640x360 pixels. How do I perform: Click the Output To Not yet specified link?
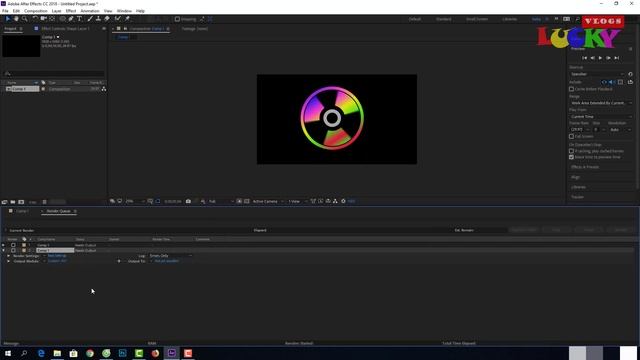click(x=167, y=261)
